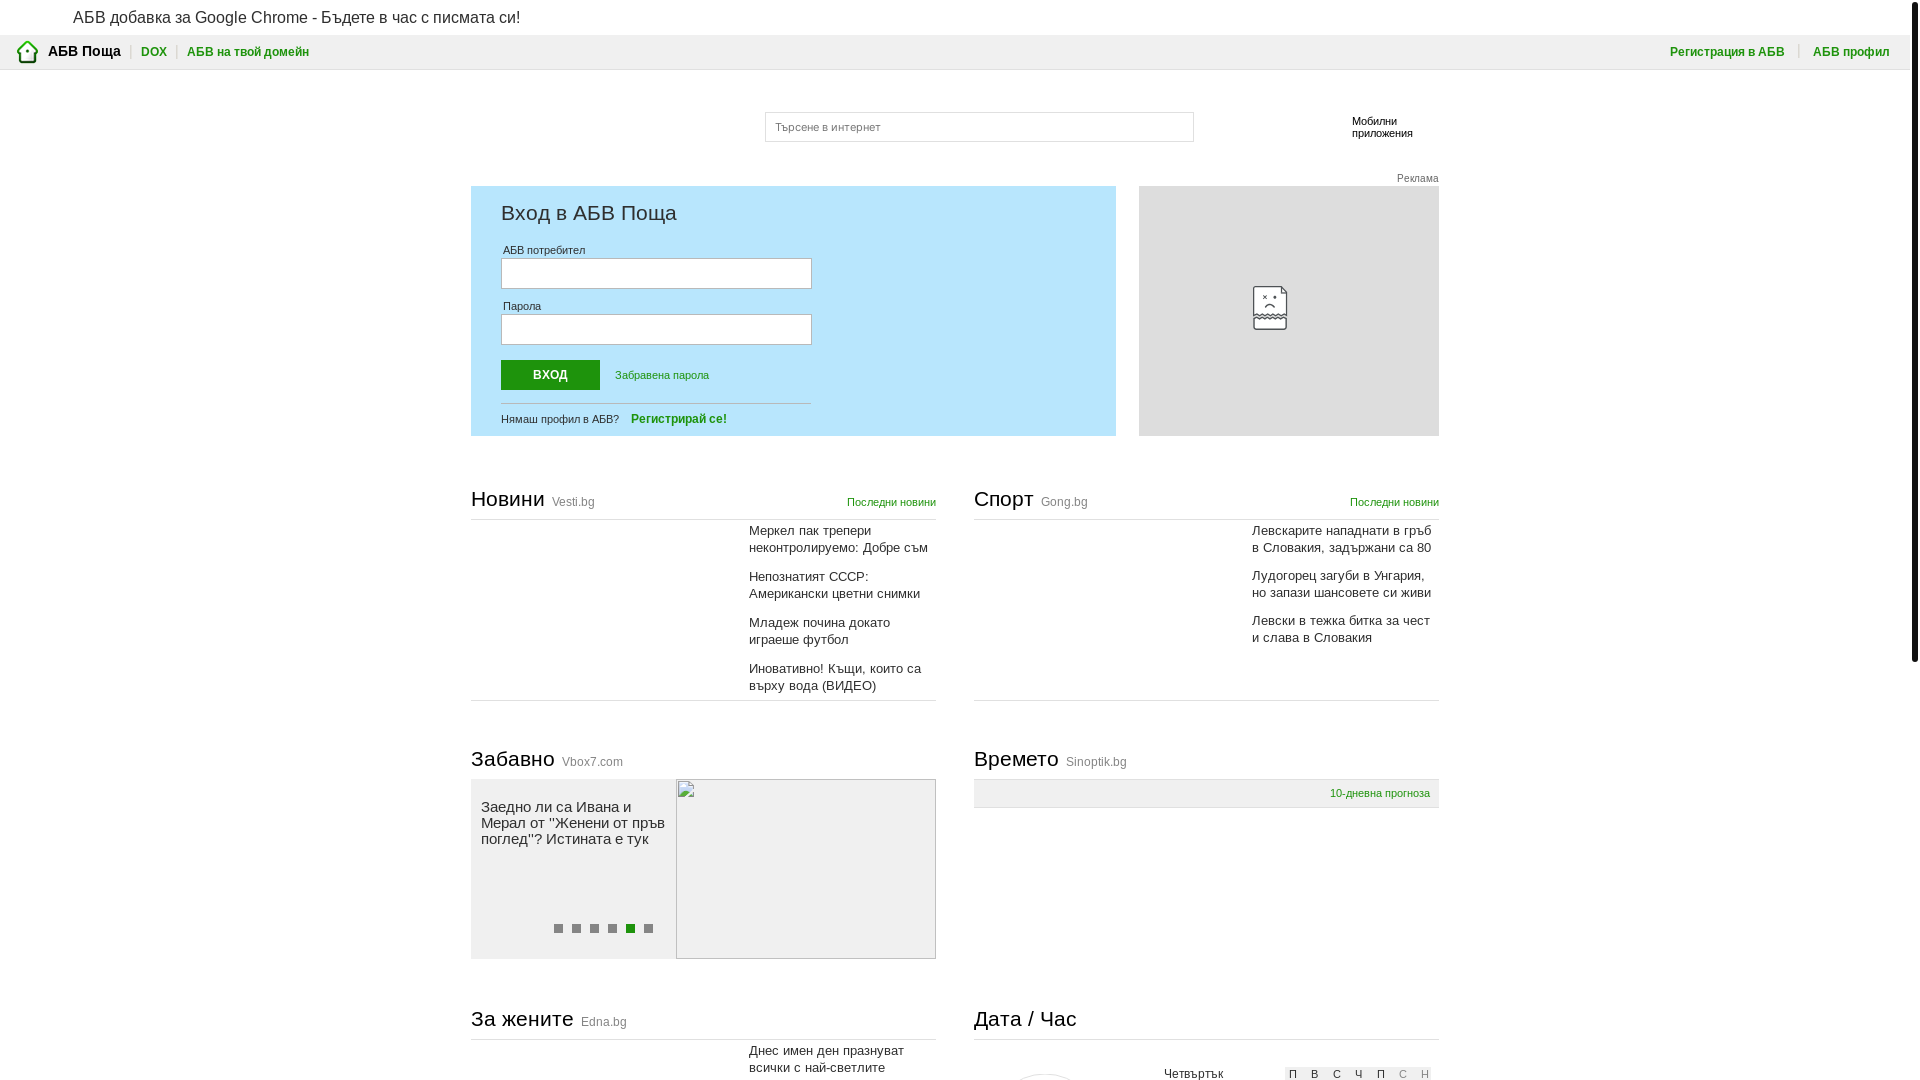Click the Регистрирай се! link

(x=679, y=419)
